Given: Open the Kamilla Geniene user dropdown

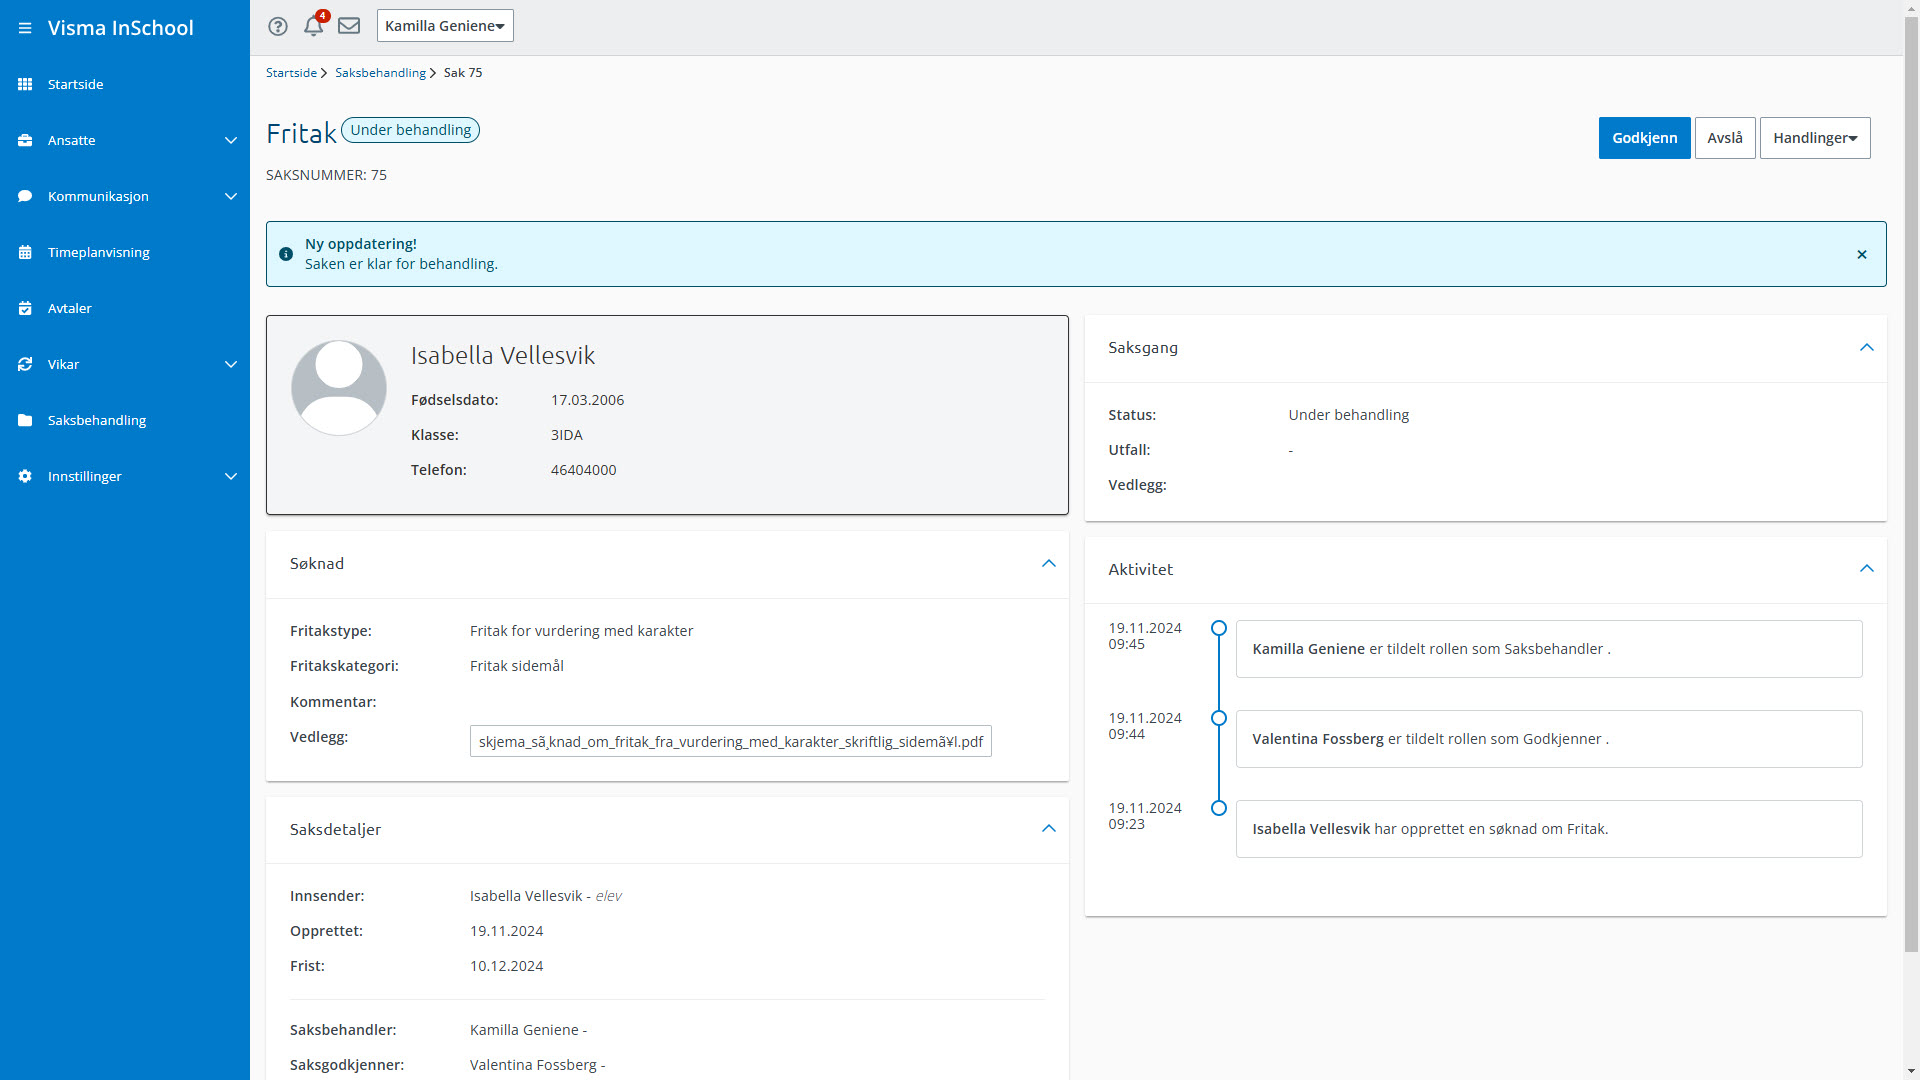Looking at the screenshot, I should pyautogui.click(x=445, y=26).
